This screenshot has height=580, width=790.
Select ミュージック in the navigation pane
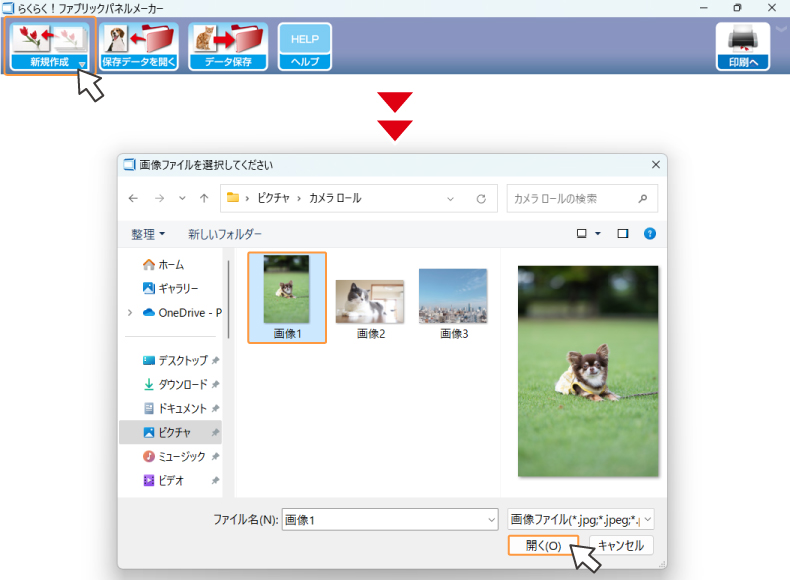(x=175, y=457)
